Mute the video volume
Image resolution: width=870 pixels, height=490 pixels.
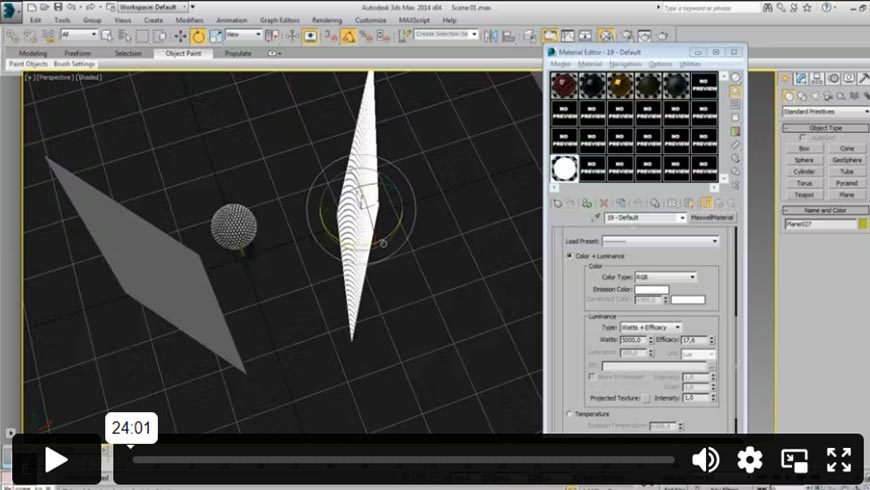coord(705,460)
